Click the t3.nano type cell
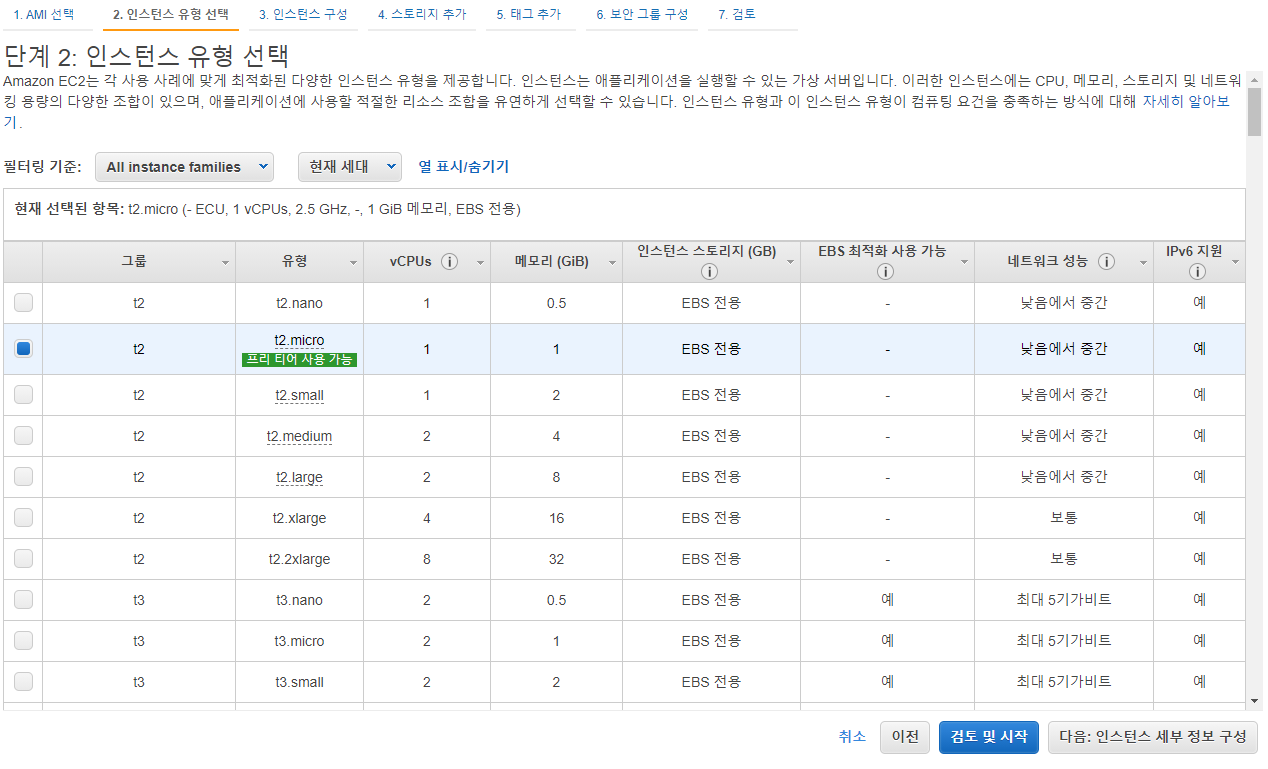This screenshot has height=769, width=1268. tap(299, 600)
